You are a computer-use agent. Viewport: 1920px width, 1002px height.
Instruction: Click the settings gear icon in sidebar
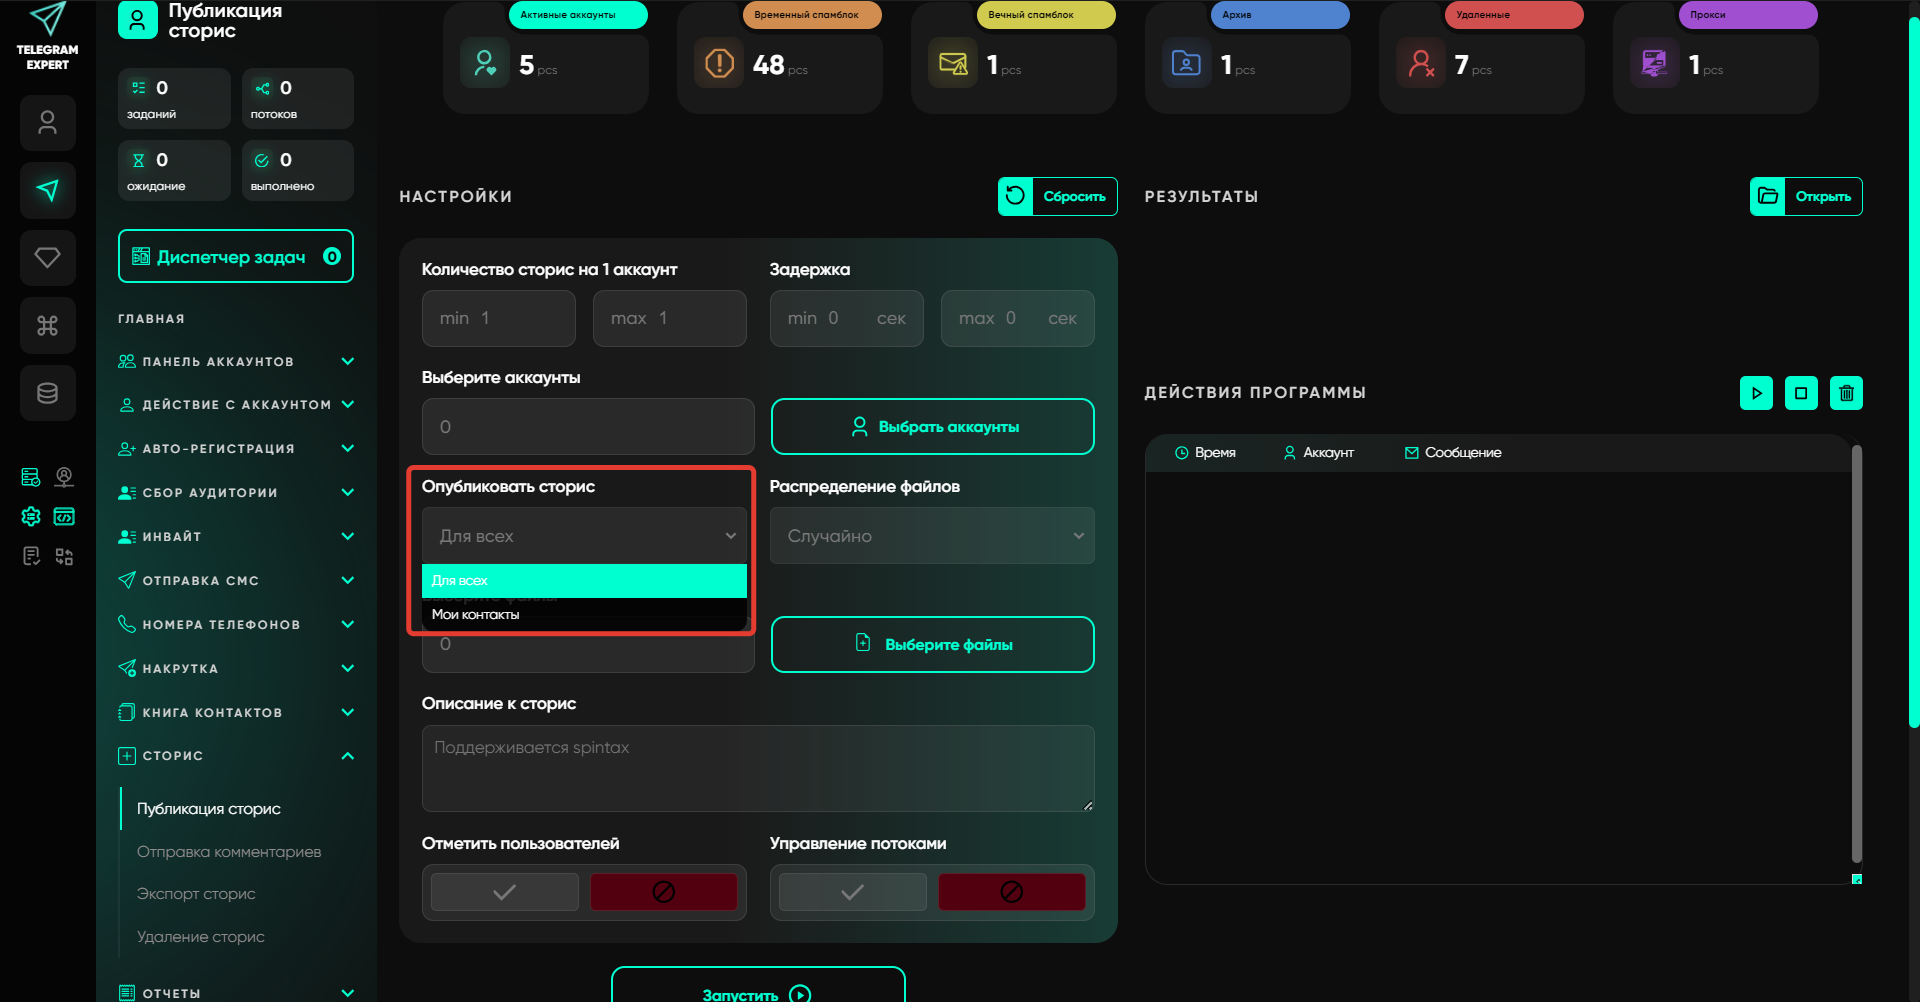pyautogui.click(x=31, y=516)
